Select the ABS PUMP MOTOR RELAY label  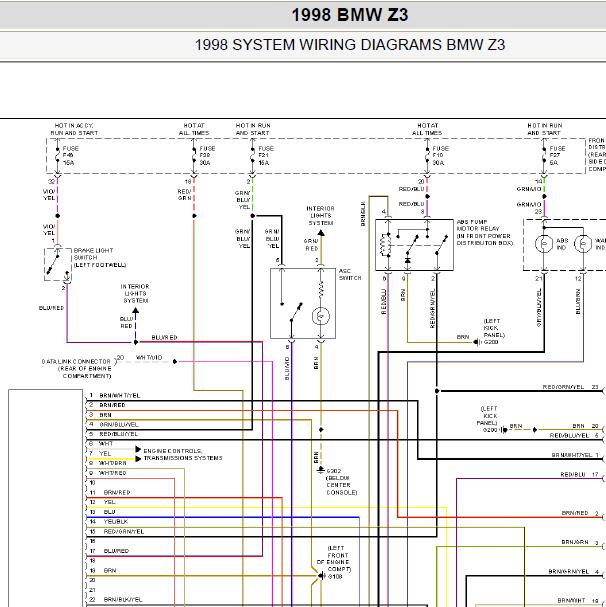[x=484, y=232]
